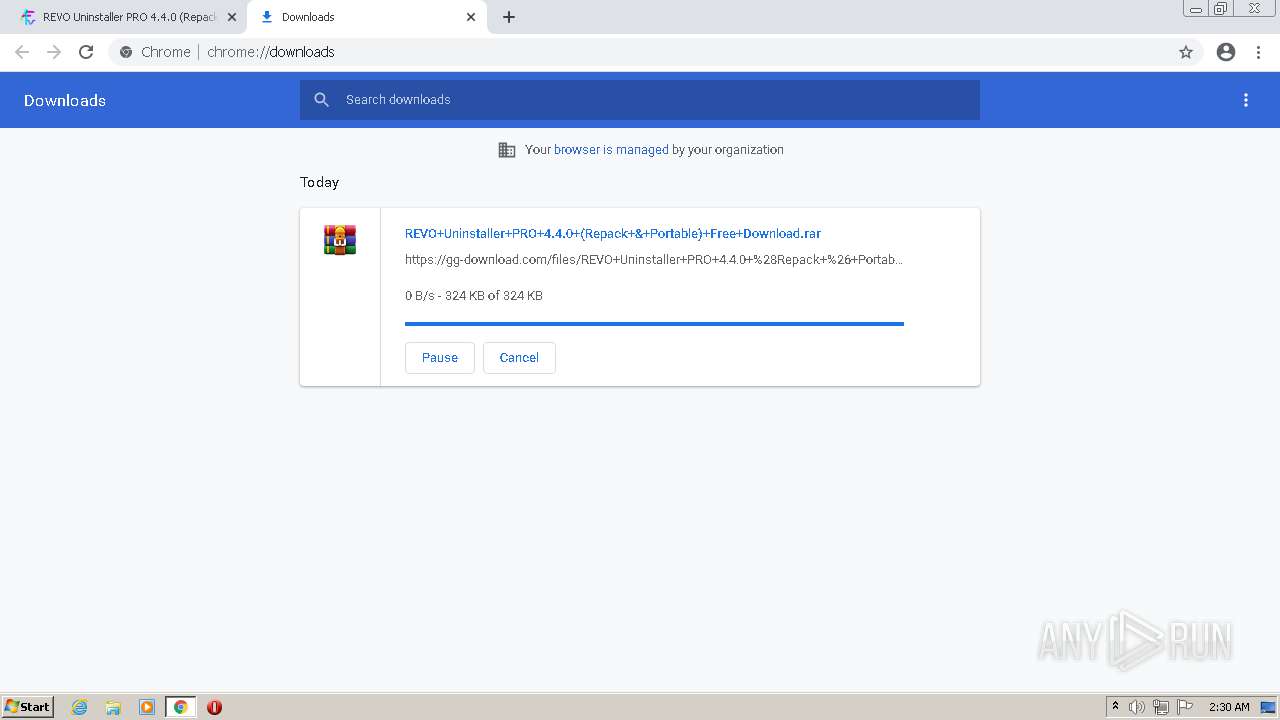The width and height of the screenshot is (1280, 720).
Task: Open the REVO+Uninstaller .rar file link
Action: click(x=613, y=234)
